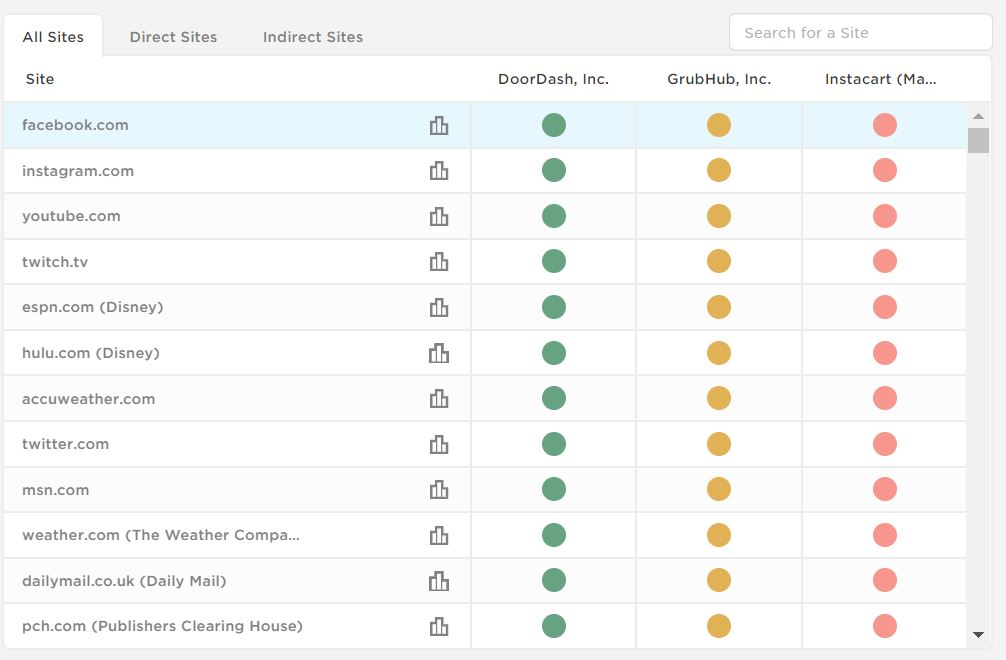
Task: Select the hulu.com (Disney) site name
Action: coord(90,353)
